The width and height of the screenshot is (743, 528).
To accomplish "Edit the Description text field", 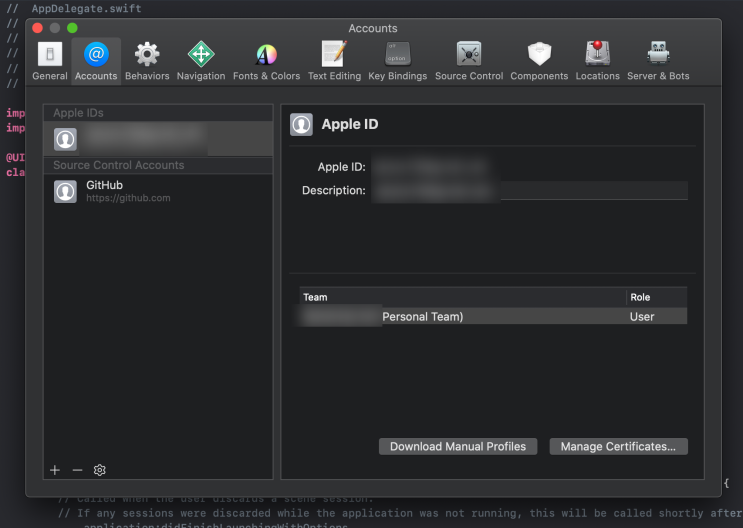I will tap(529, 191).
